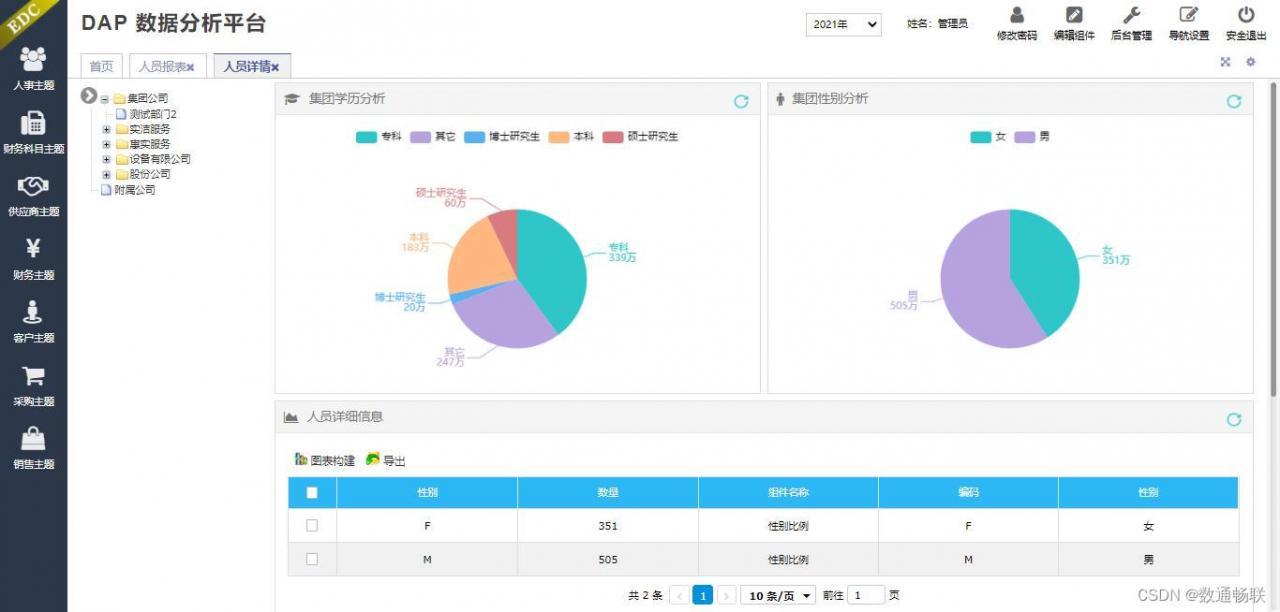The height and width of the screenshot is (612, 1280).
Task: Go to previous page arrow in pagination
Action: 679,595
